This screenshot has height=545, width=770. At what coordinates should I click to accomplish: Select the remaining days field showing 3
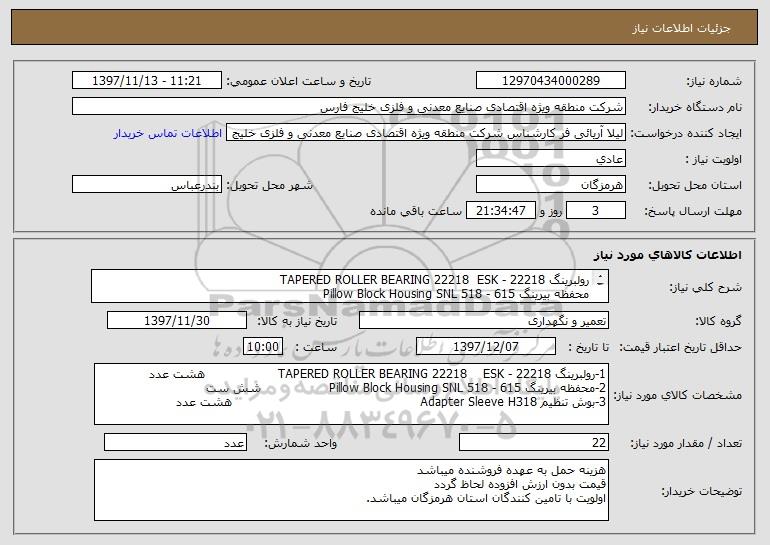pyautogui.click(x=596, y=211)
